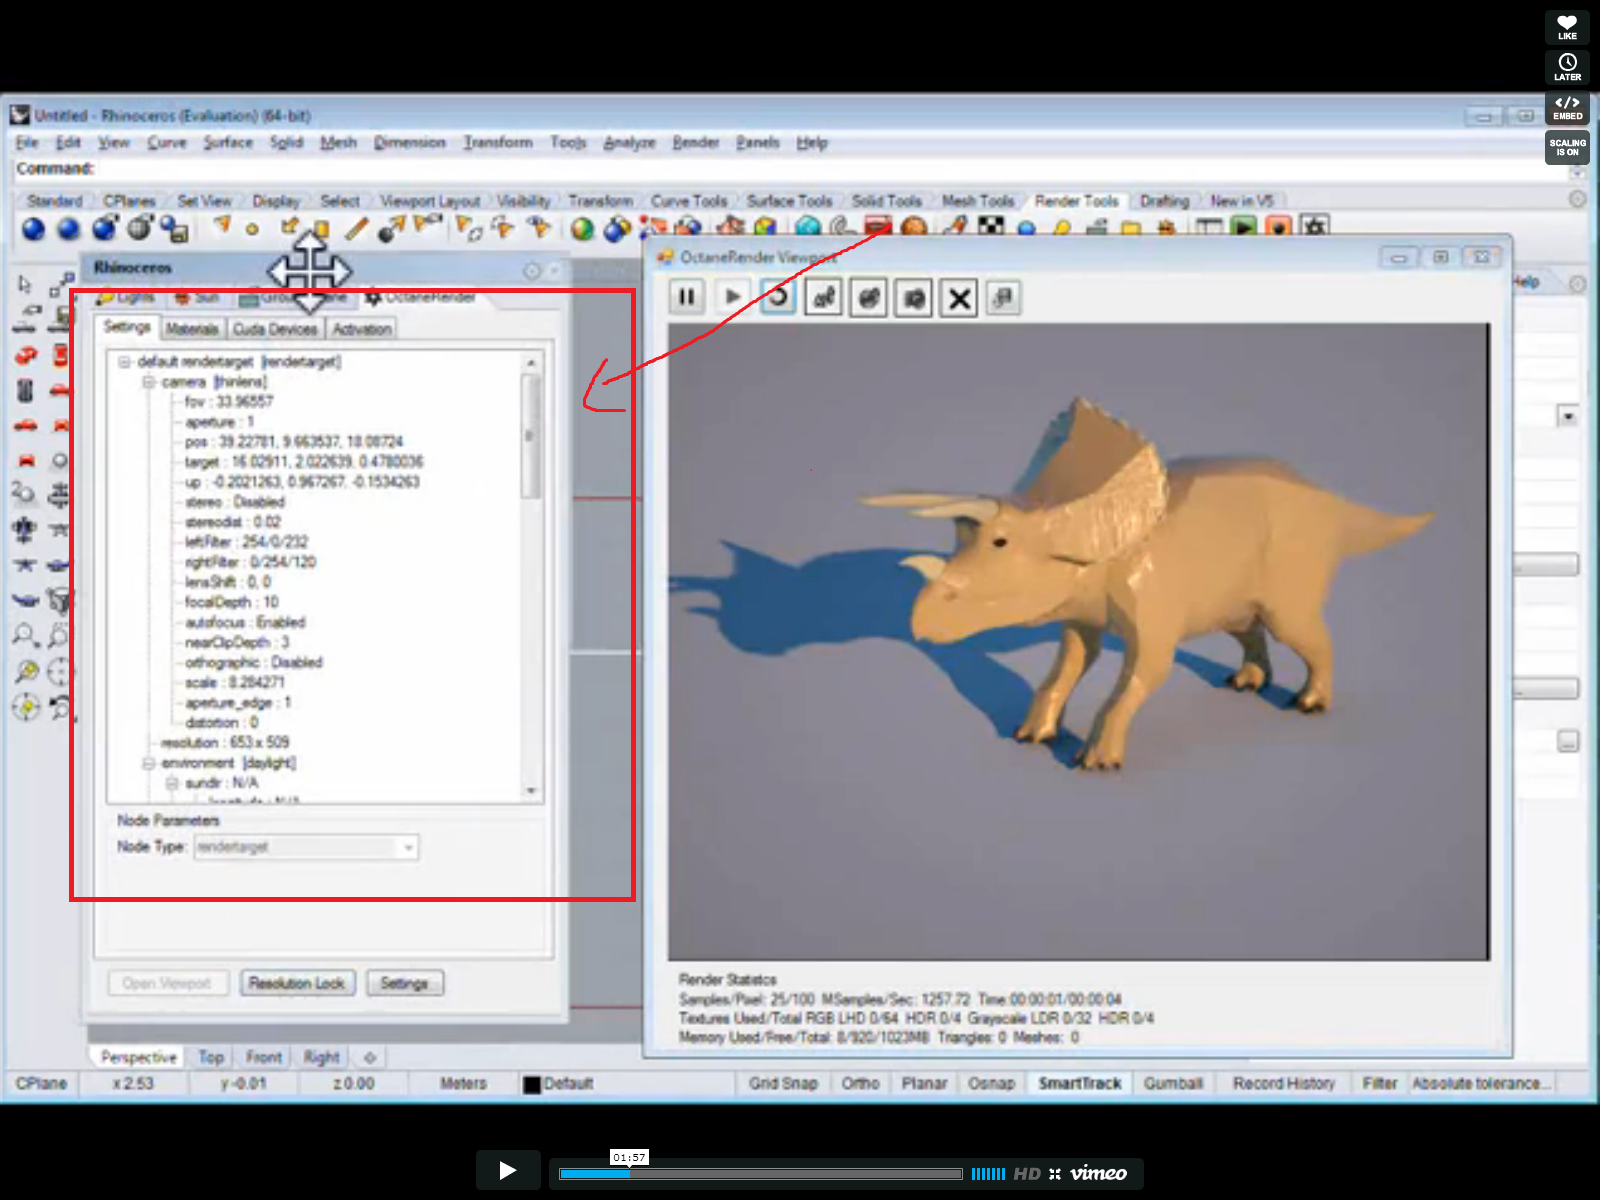Select the pointer arrow tool in left sidebar

pyautogui.click(x=25, y=285)
